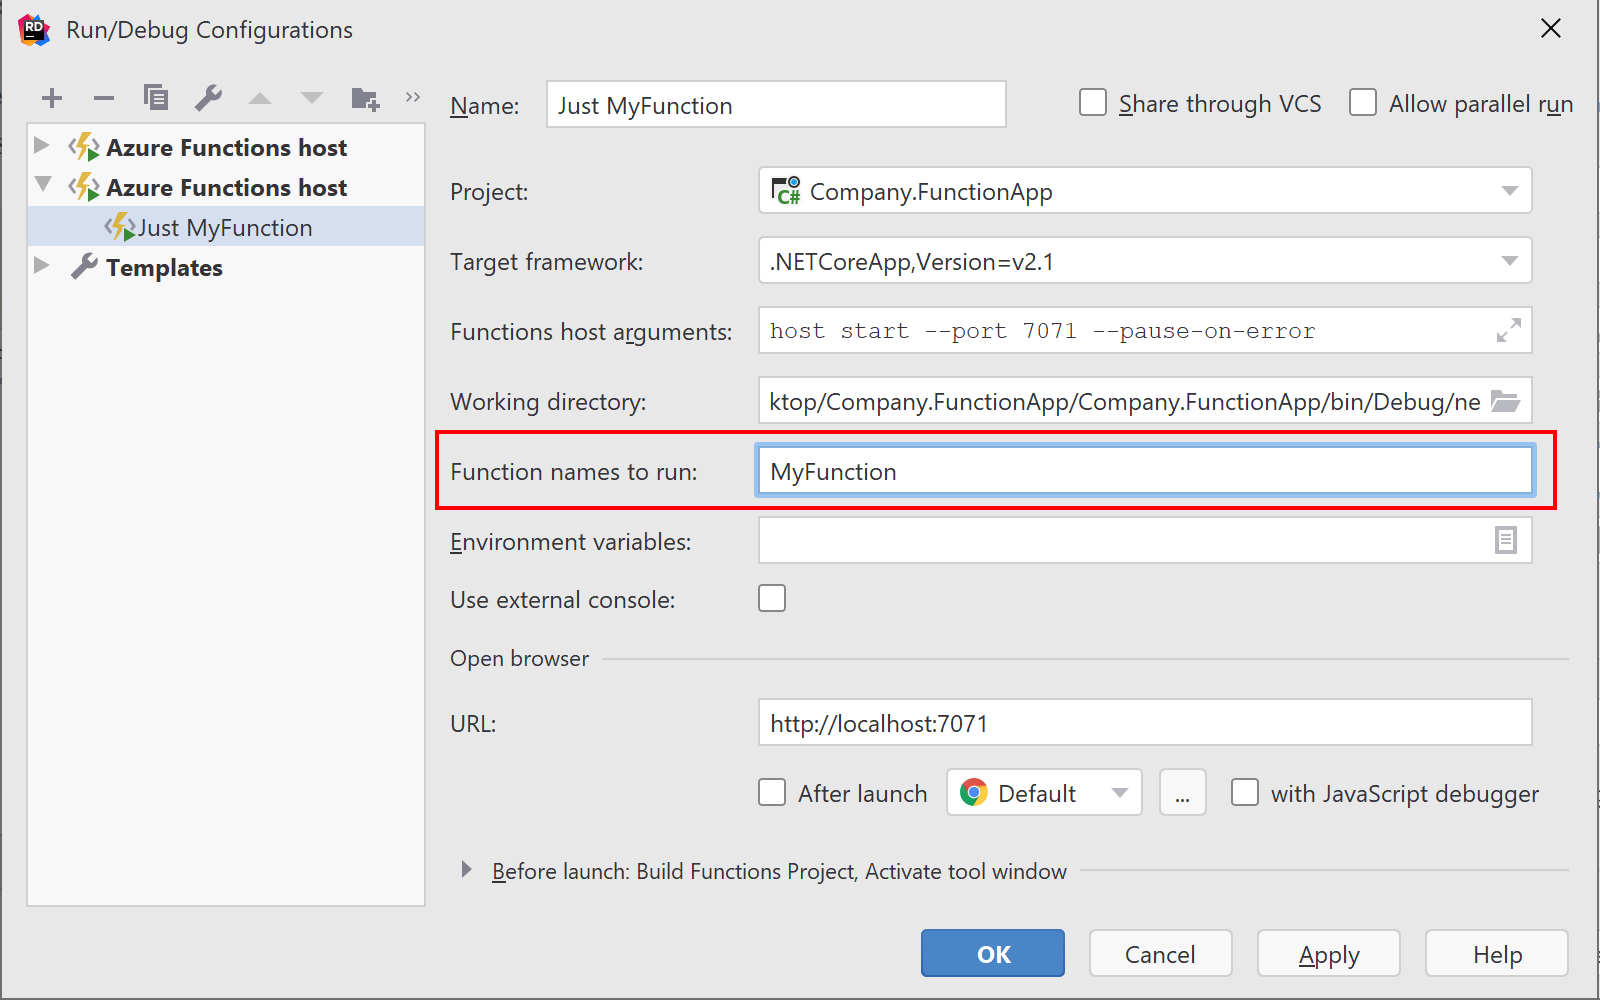Select the expanded Azure Functions host item
This screenshot has width=1600, height=1000.
click(226, 187)
